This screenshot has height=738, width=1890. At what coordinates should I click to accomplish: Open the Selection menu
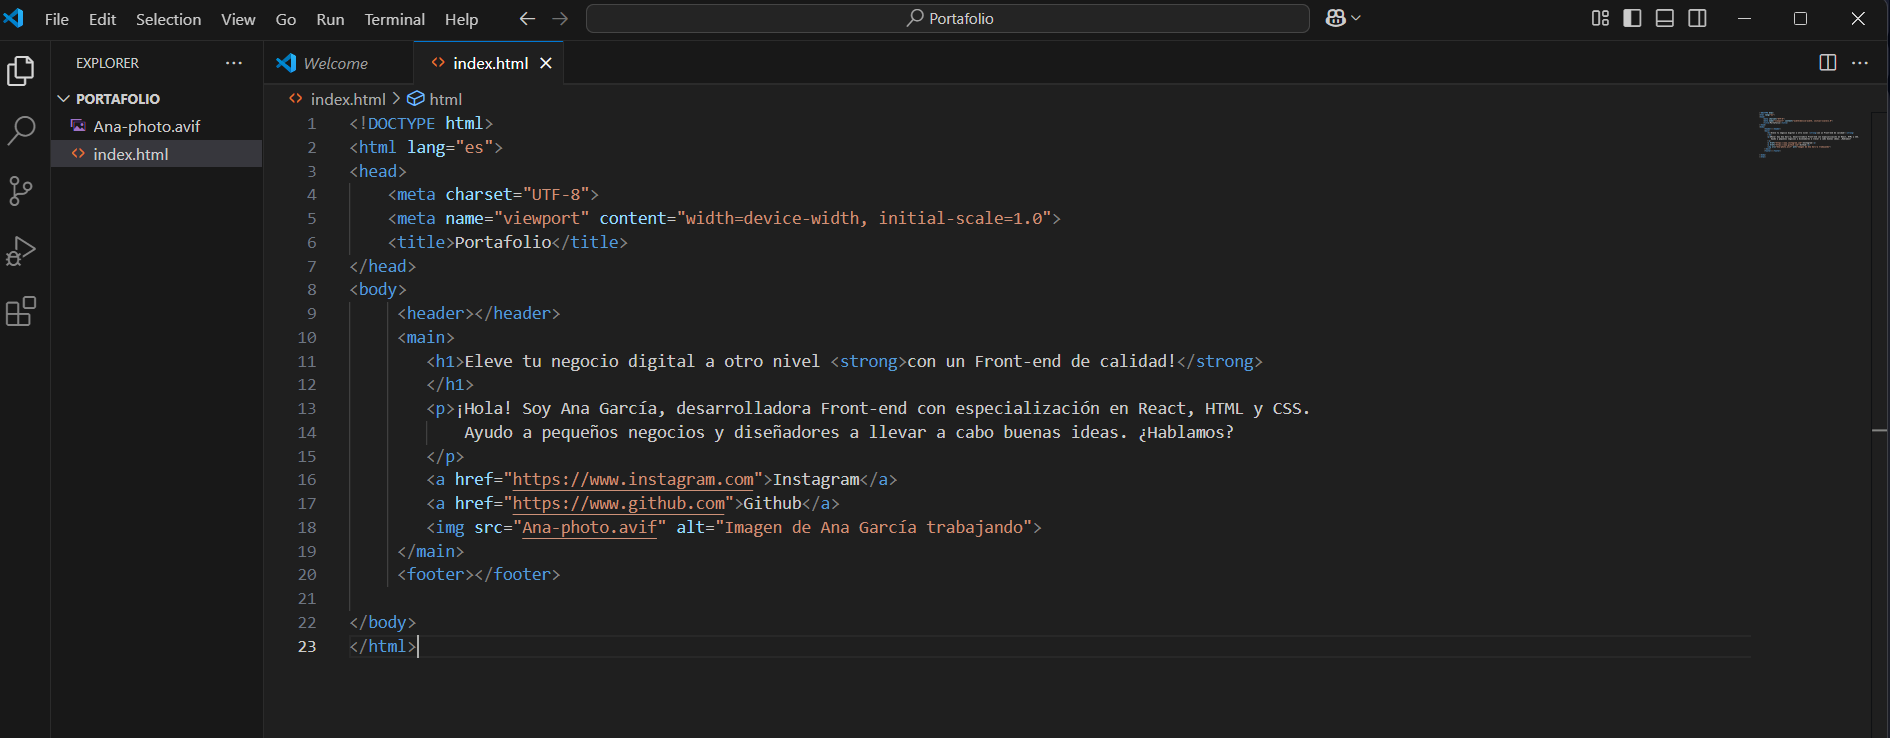tap(168, 19)
